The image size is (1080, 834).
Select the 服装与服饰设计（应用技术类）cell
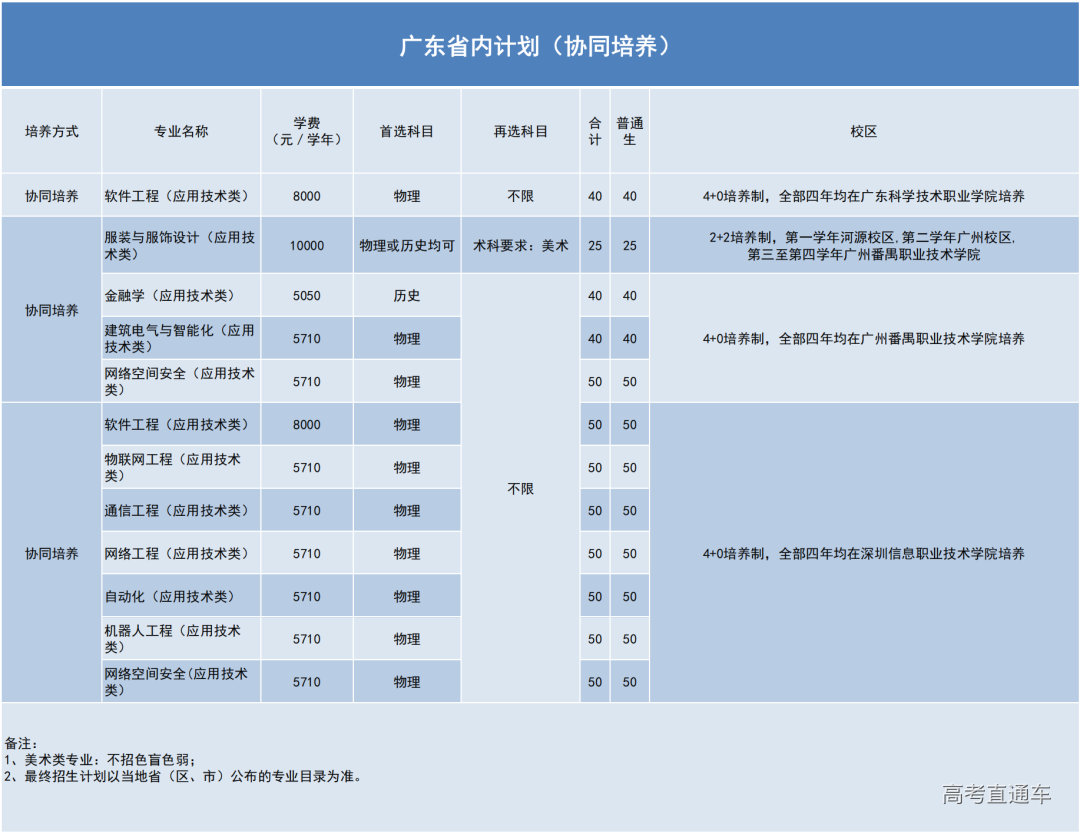[x=179, y=244]
